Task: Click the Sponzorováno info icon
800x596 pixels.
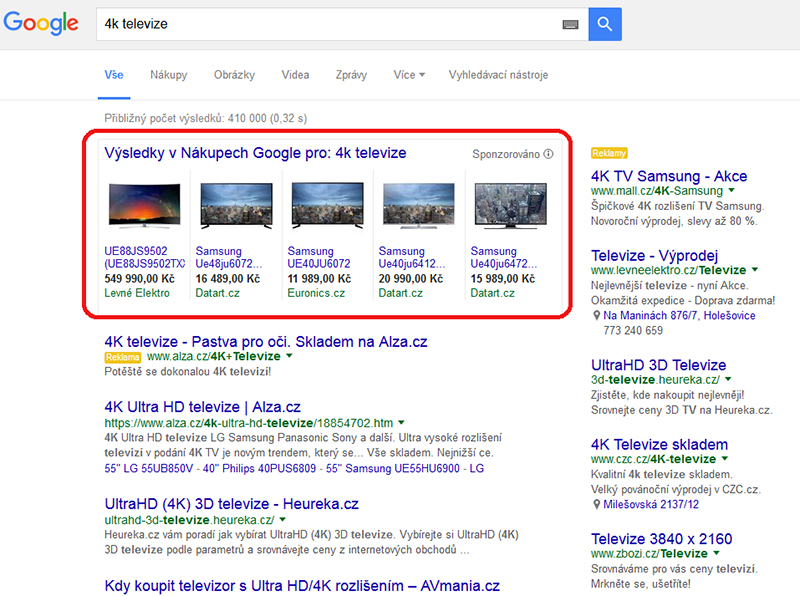Action: coord(548,154)
